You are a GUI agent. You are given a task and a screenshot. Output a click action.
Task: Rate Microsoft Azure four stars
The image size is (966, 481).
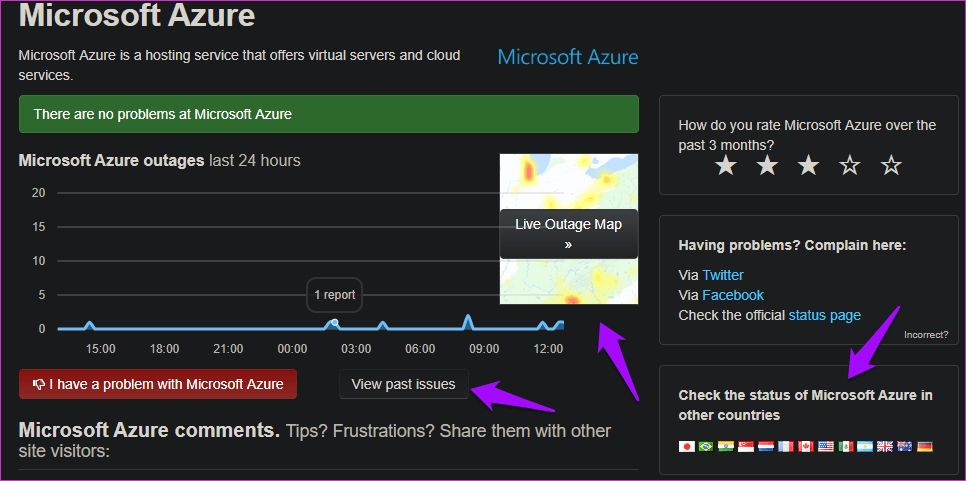(x=850, y=165)
